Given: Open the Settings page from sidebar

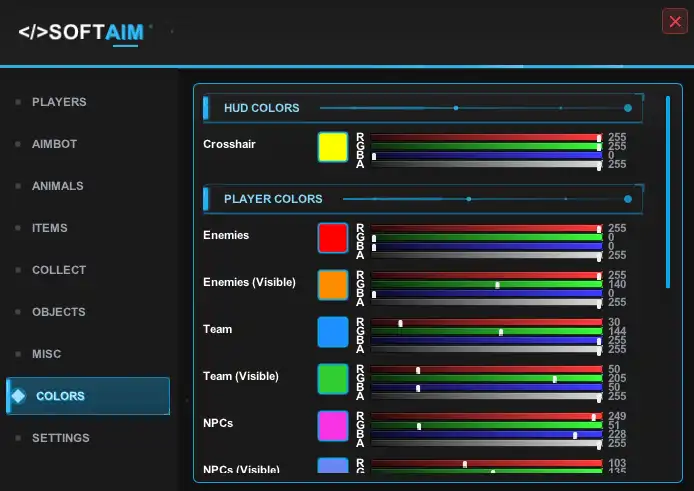Looking at the screenshot, I should tap(60, 438).
